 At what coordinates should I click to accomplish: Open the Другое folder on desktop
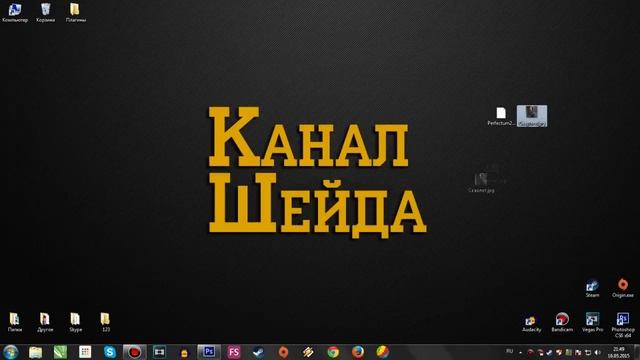coord(45,322)
